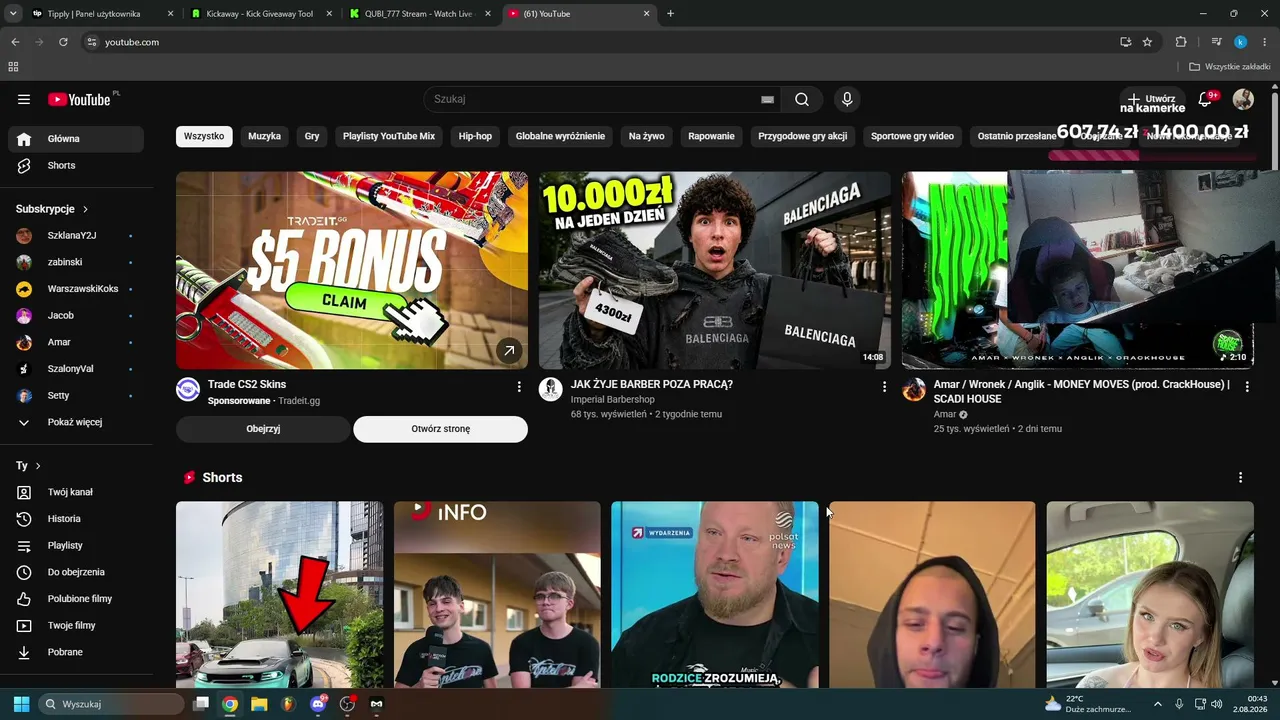Open the on-screen keyboard icon in search
The height and width of the screenshot is (720, 1280).
767,100
